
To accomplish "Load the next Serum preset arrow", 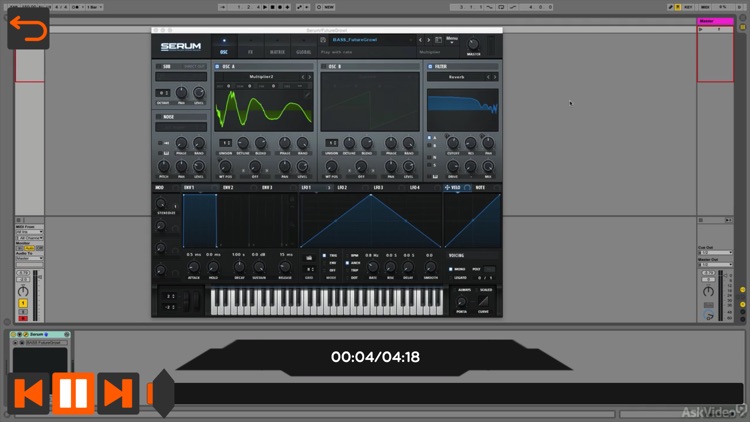I will coord(429,40).
